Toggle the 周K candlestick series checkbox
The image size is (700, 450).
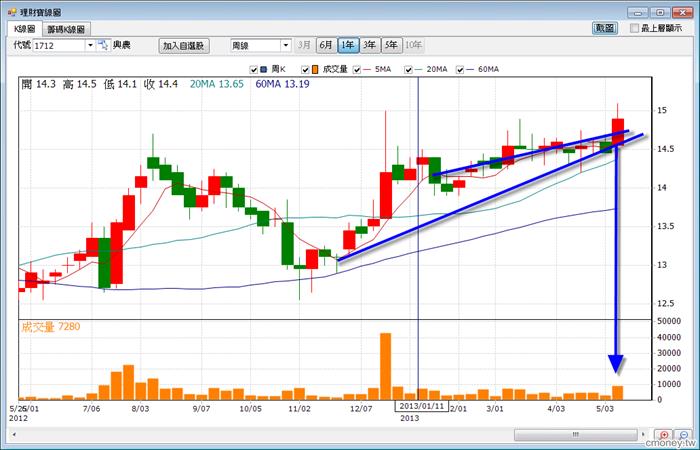coord(252,70)
